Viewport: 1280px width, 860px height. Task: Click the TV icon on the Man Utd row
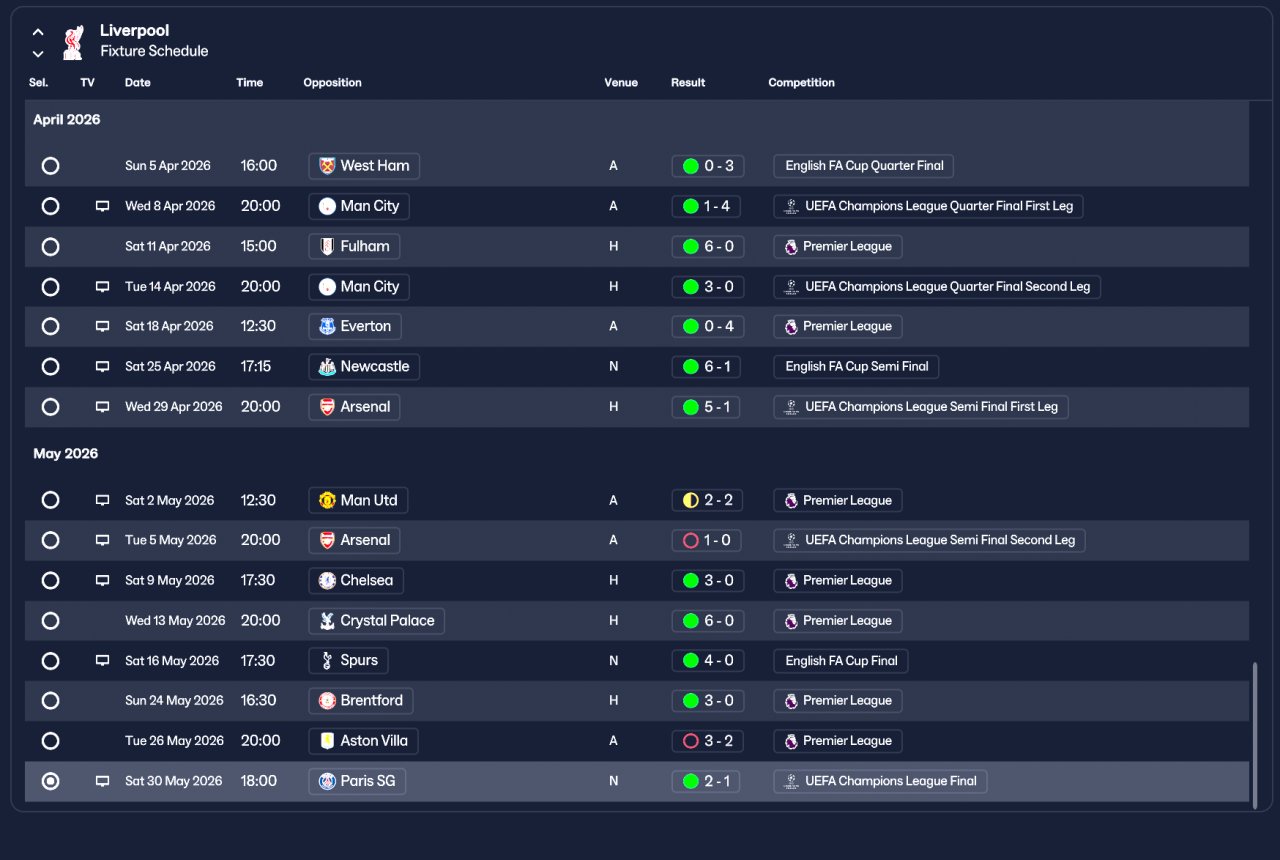(x=102, y=500)
